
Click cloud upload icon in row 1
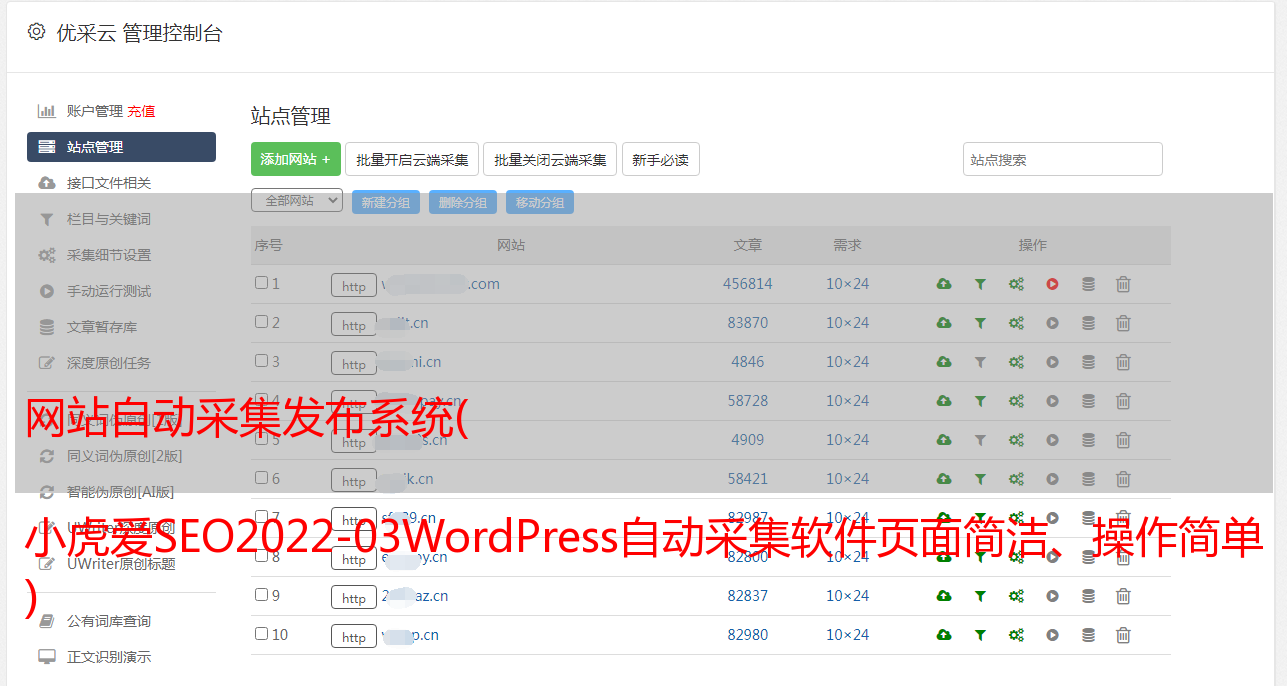[x=944, y=284]
